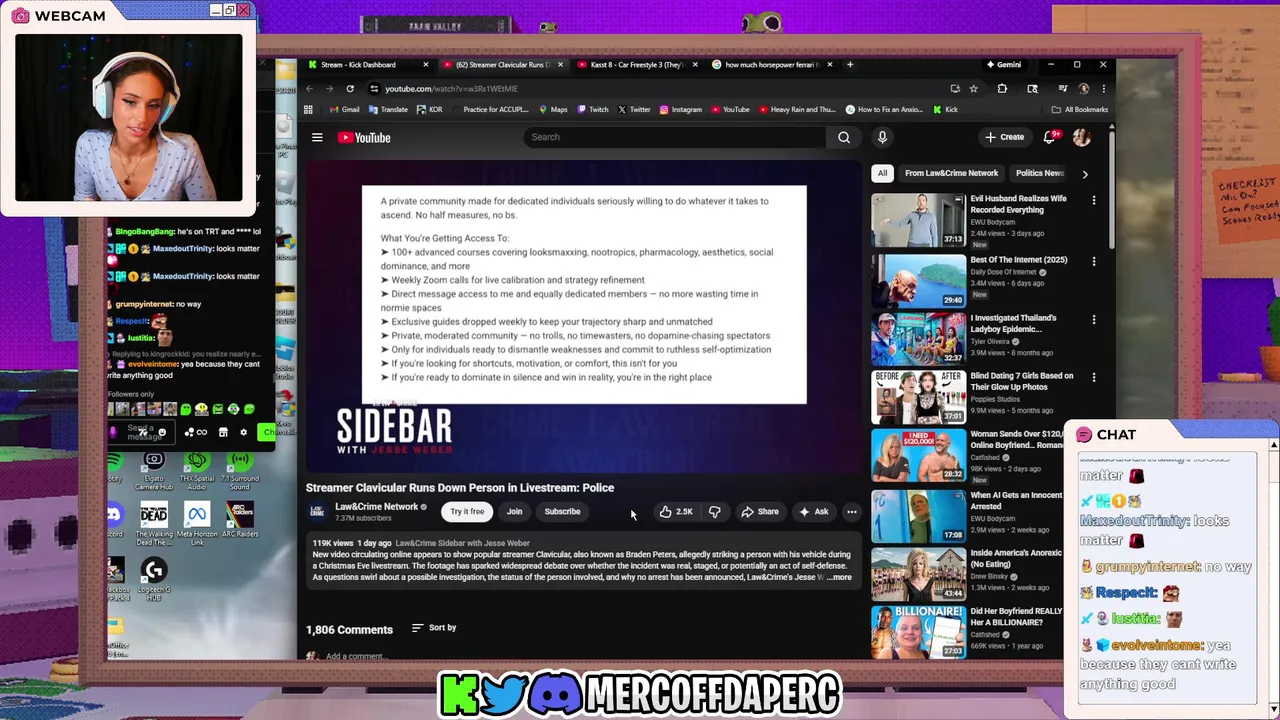Open more actions three-dot menu under the video

point(852,512)
